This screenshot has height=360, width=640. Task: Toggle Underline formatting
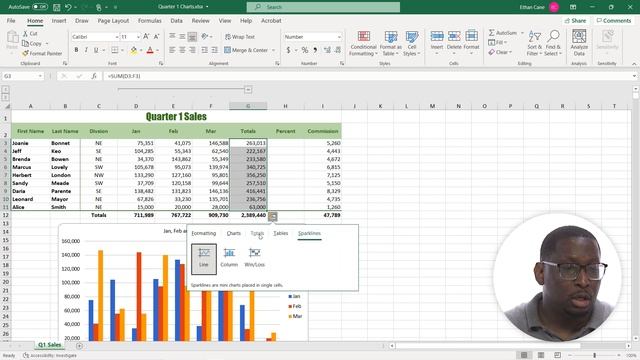click(x=96, y=50)
